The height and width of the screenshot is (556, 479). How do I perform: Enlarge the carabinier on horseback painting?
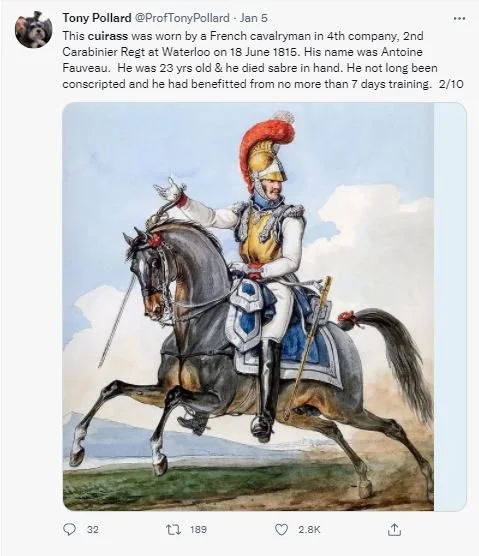(x=248, y=307)
